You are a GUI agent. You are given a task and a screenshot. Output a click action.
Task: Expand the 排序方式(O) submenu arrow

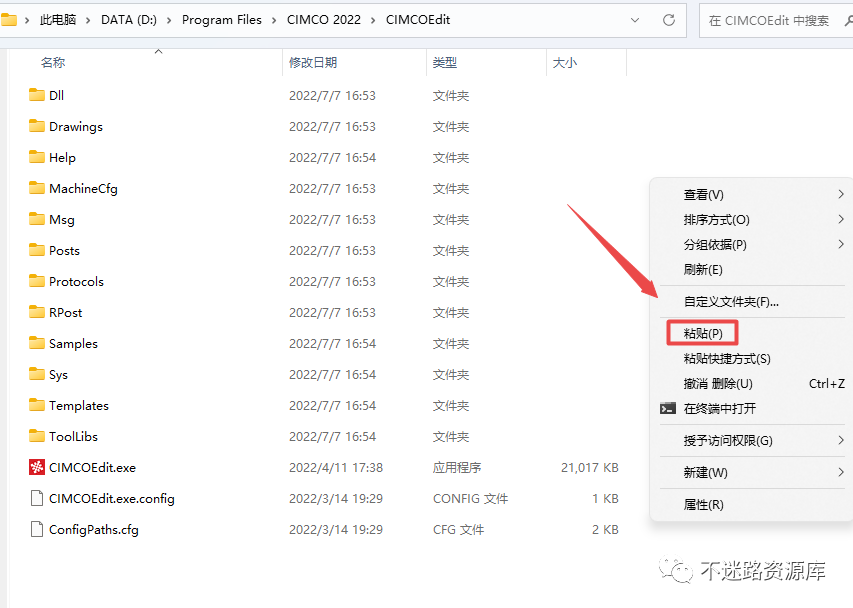coord(841,219)
